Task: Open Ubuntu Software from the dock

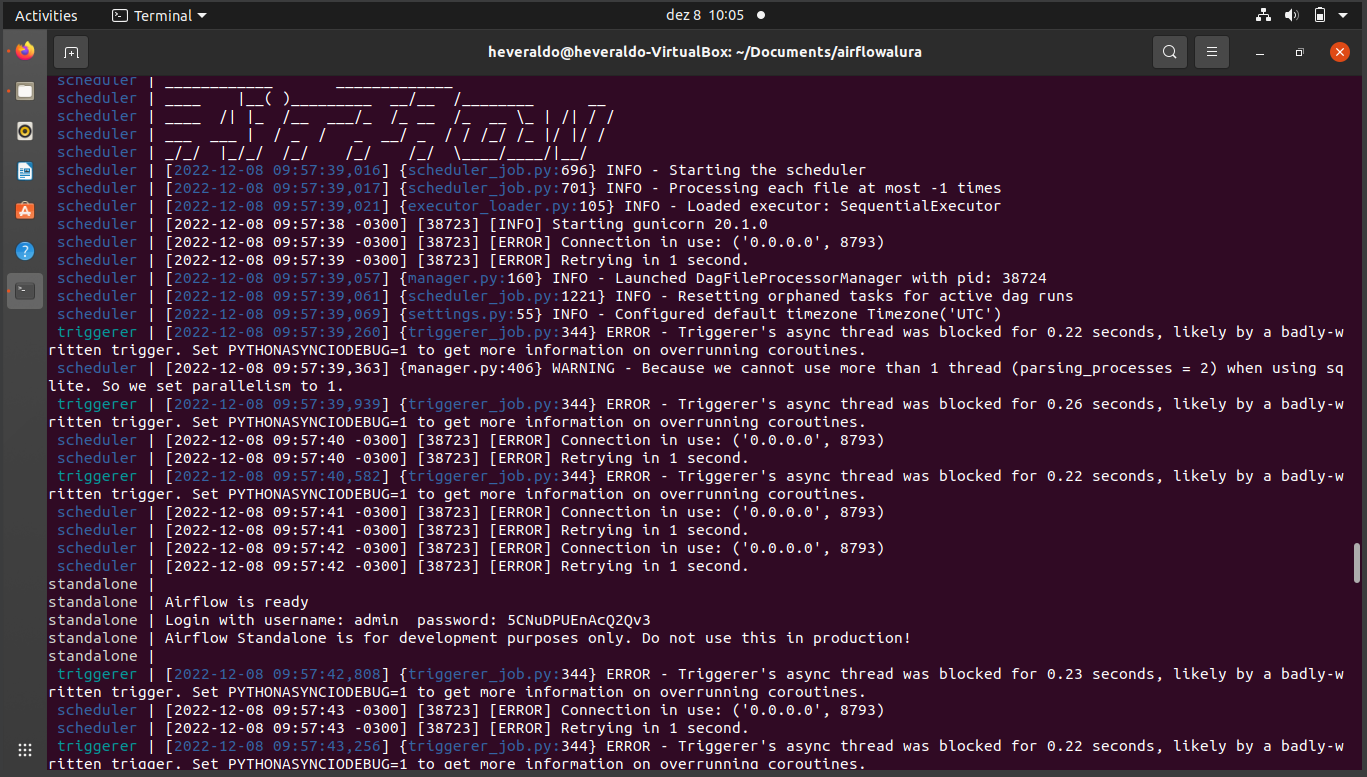Action: click(25, 211)
